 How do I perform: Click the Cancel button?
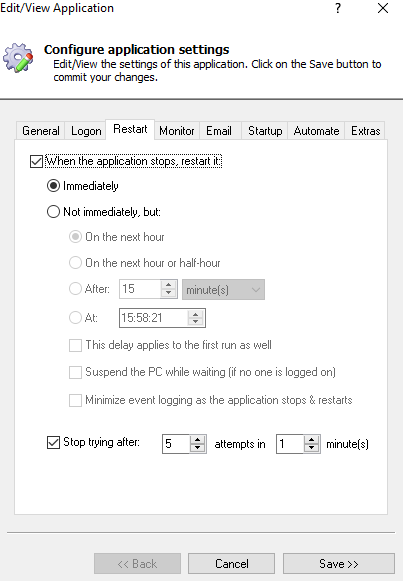coord(232,564)
